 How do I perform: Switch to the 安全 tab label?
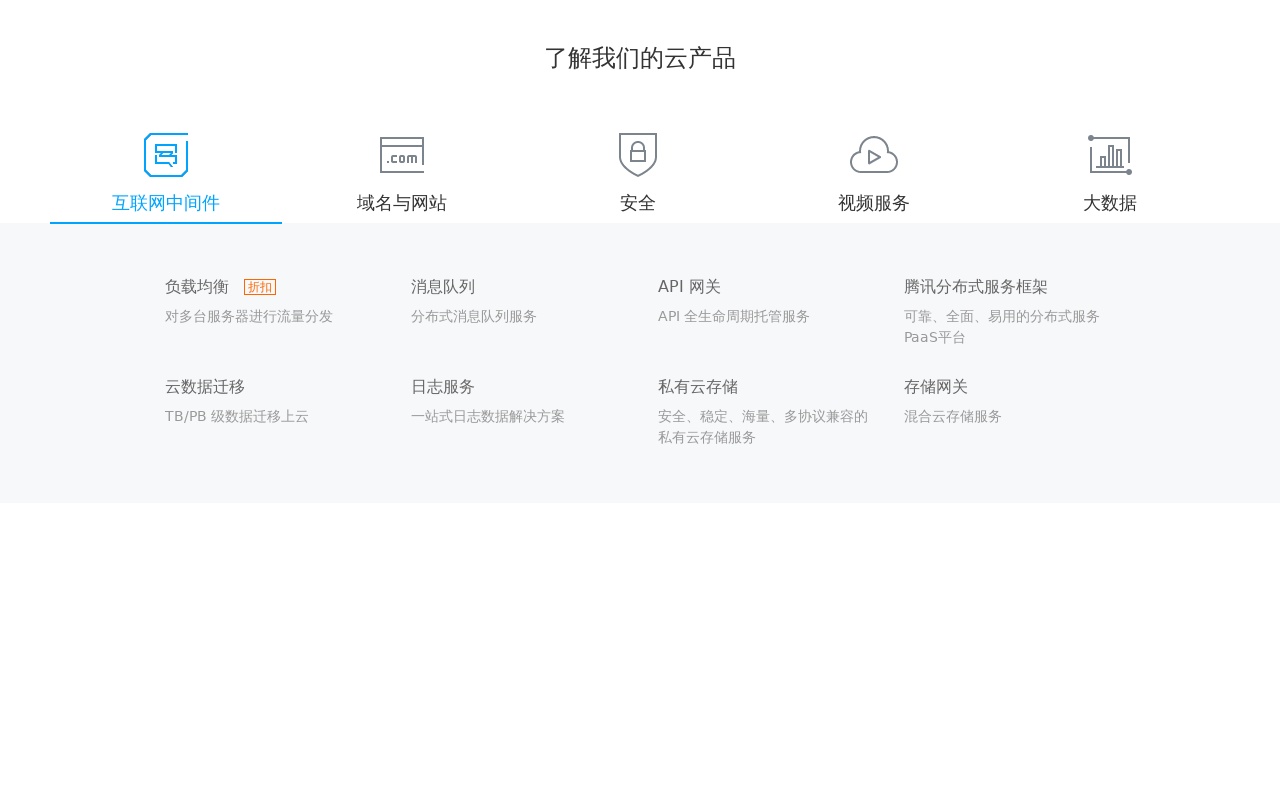(x=638, y=203)
